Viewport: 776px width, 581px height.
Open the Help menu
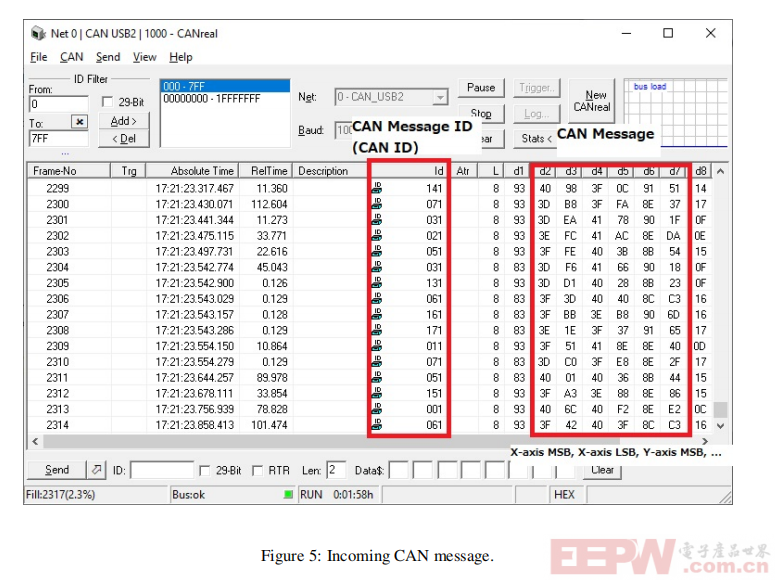coord(181,57)
